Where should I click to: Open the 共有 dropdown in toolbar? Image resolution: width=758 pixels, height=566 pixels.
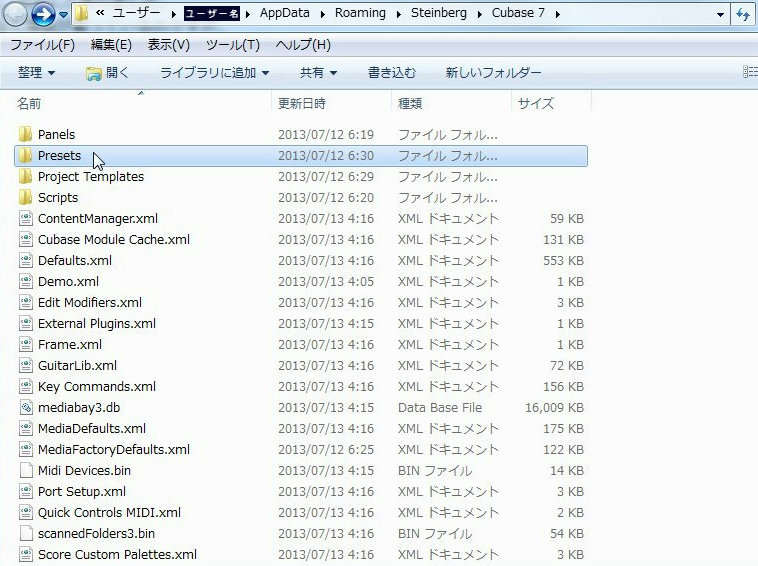(x=318, y=73)
